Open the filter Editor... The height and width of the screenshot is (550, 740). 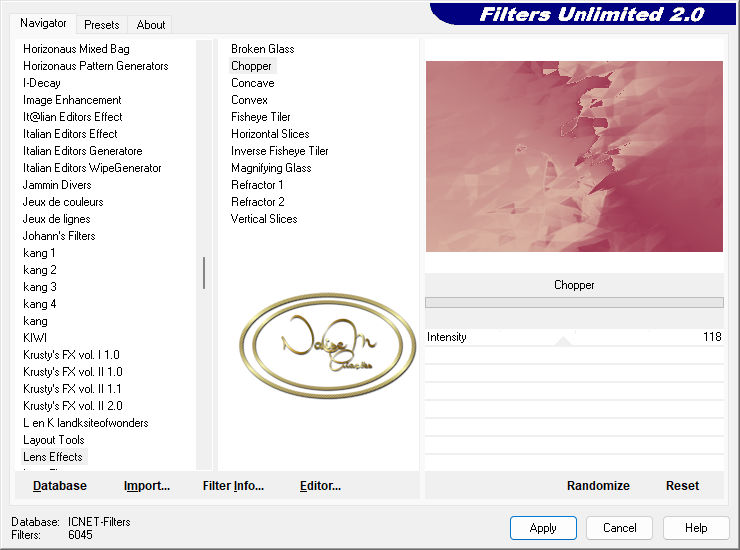tap(320, 486)
